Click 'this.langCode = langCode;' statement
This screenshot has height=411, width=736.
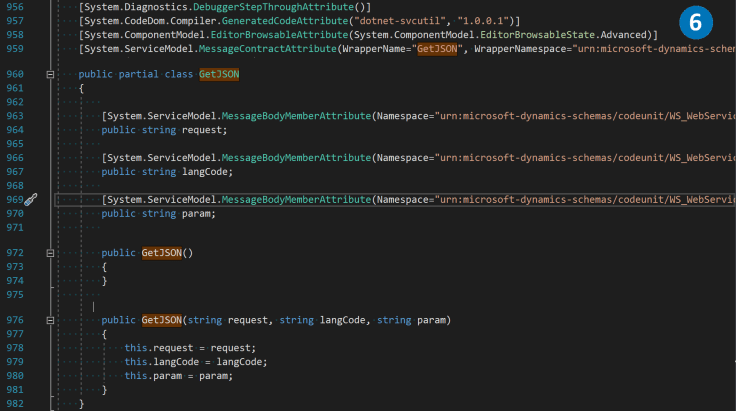pos(196,362)
